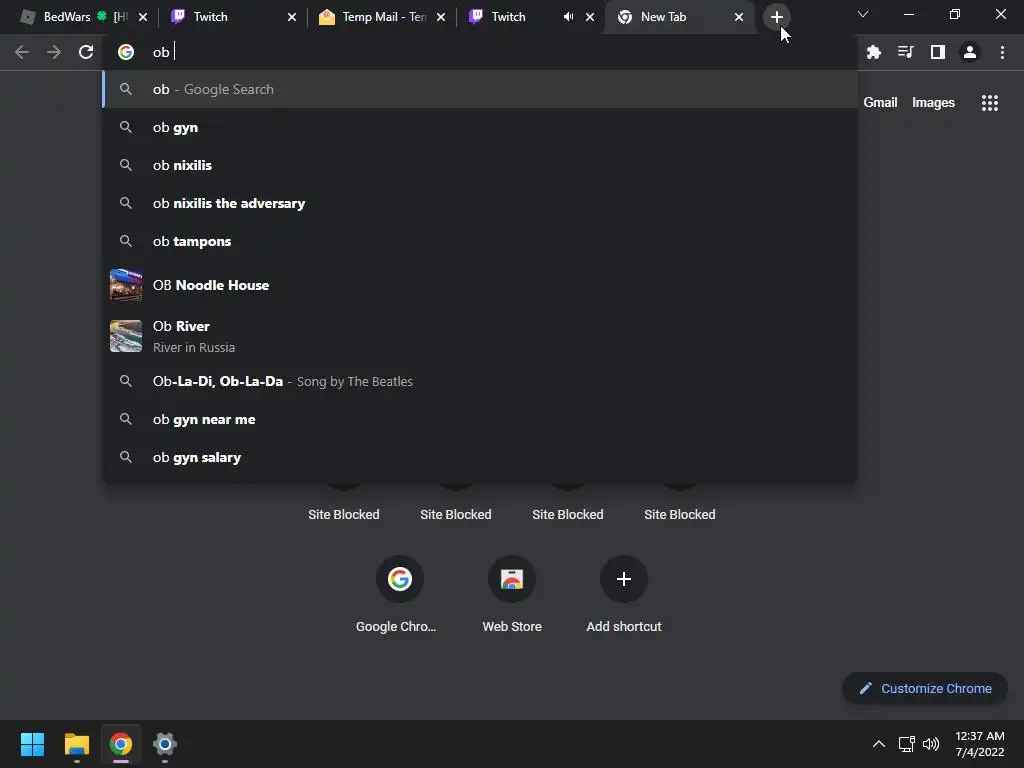Image resolution: width=1024 pixels, height=768 pixels.
Task: Pick the 'ob tampons' suggestion
Action: click(480, 241)
